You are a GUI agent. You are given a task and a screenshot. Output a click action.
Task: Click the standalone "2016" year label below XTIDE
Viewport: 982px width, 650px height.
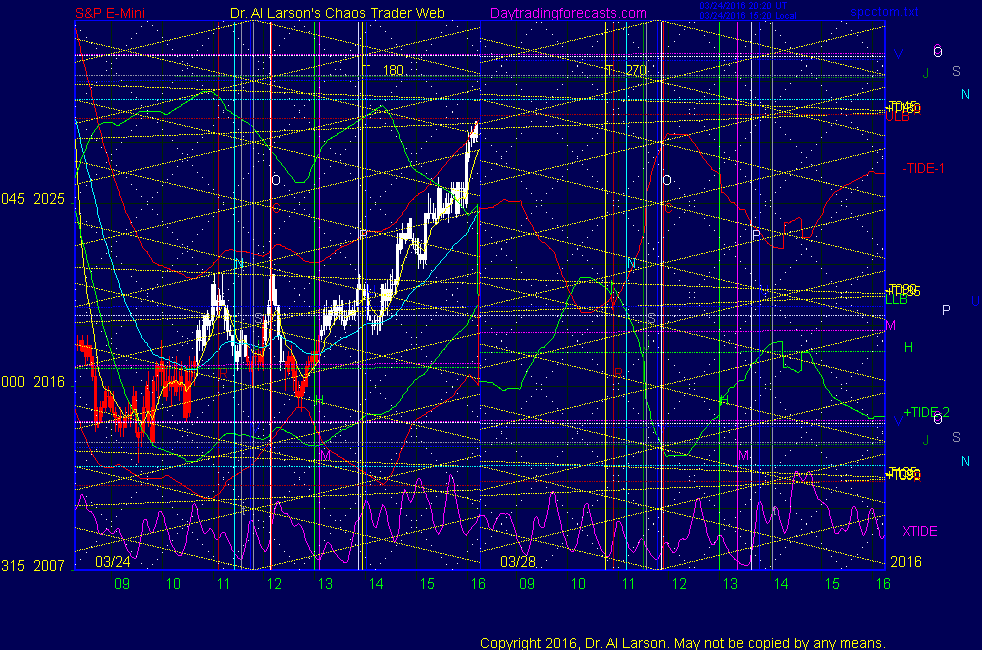906,562
